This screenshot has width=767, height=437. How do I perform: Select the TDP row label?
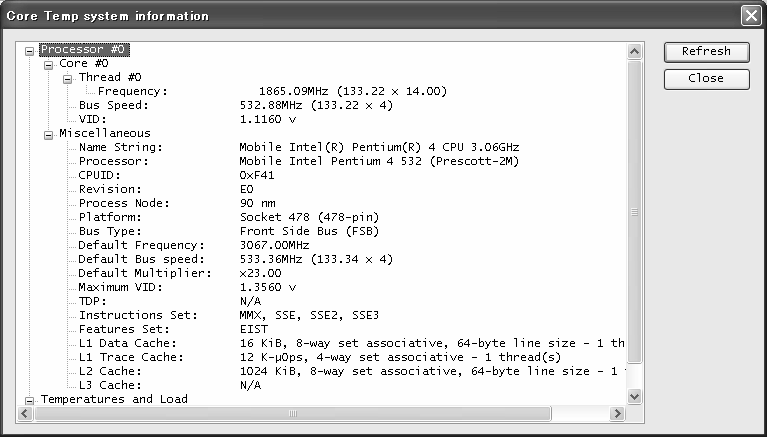(x=92, y=301)
